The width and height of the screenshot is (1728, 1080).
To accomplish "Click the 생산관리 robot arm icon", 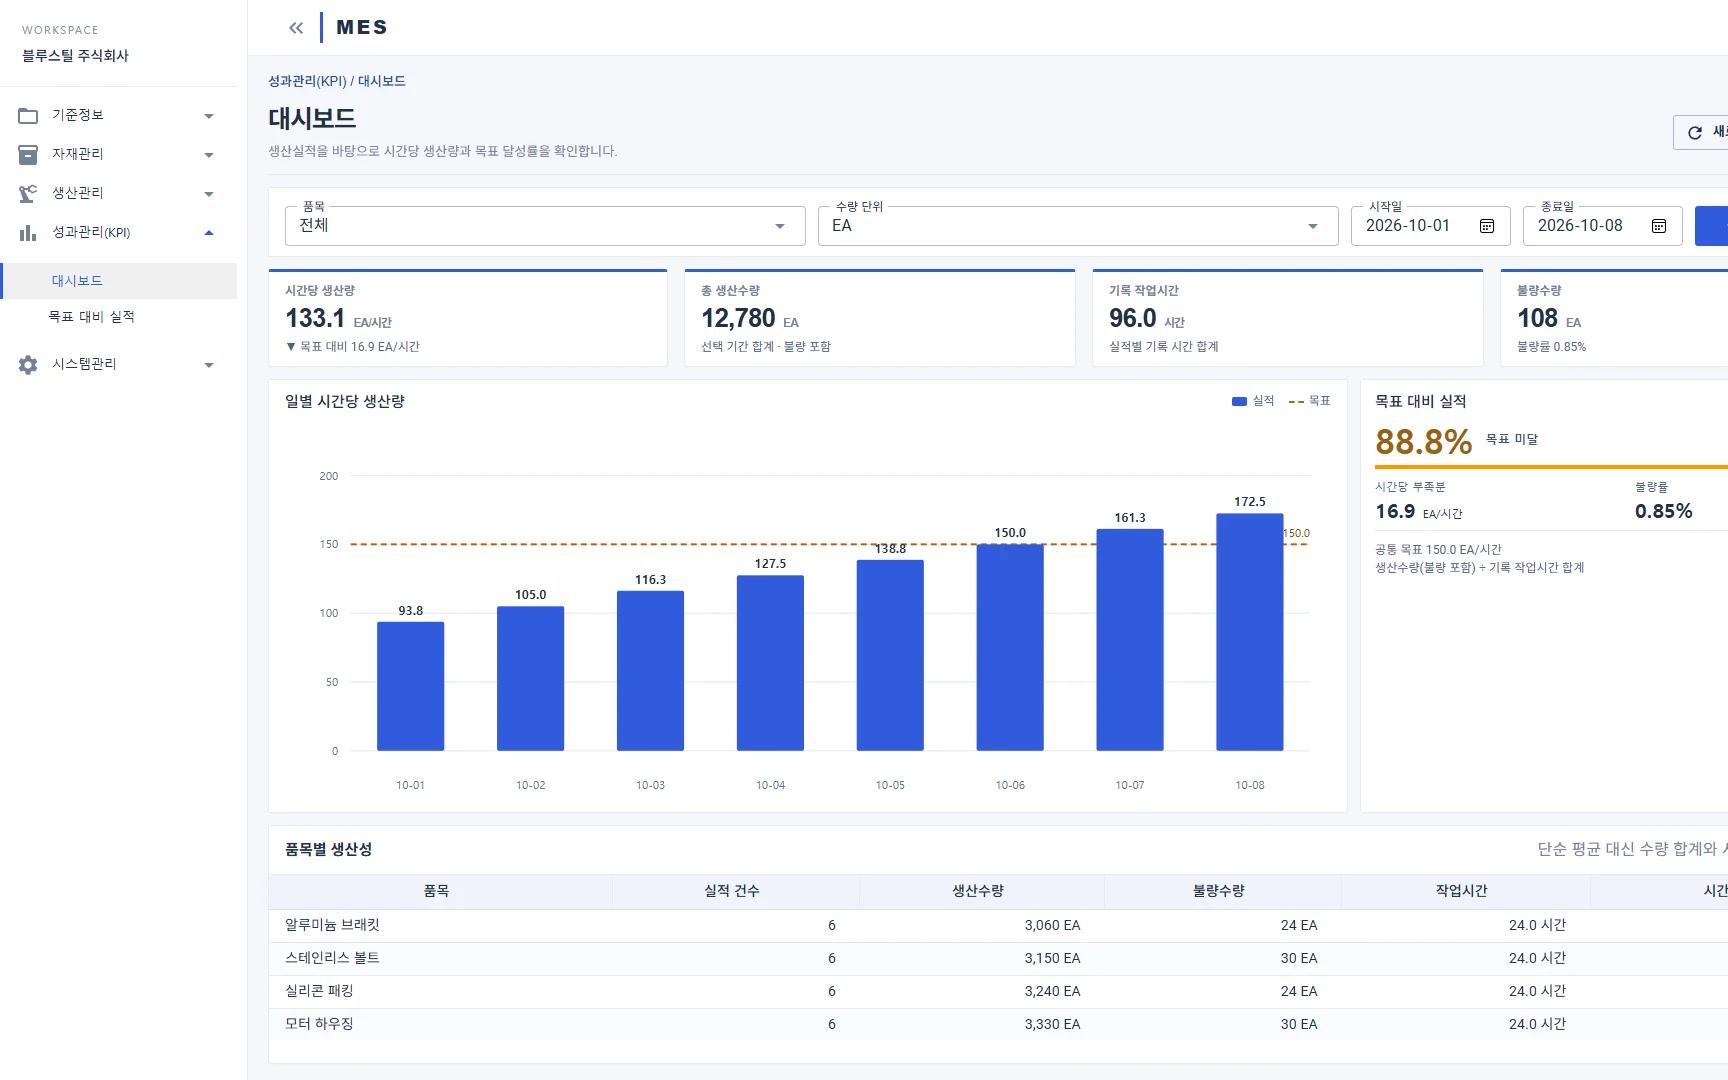I will [x=28, y=194].
